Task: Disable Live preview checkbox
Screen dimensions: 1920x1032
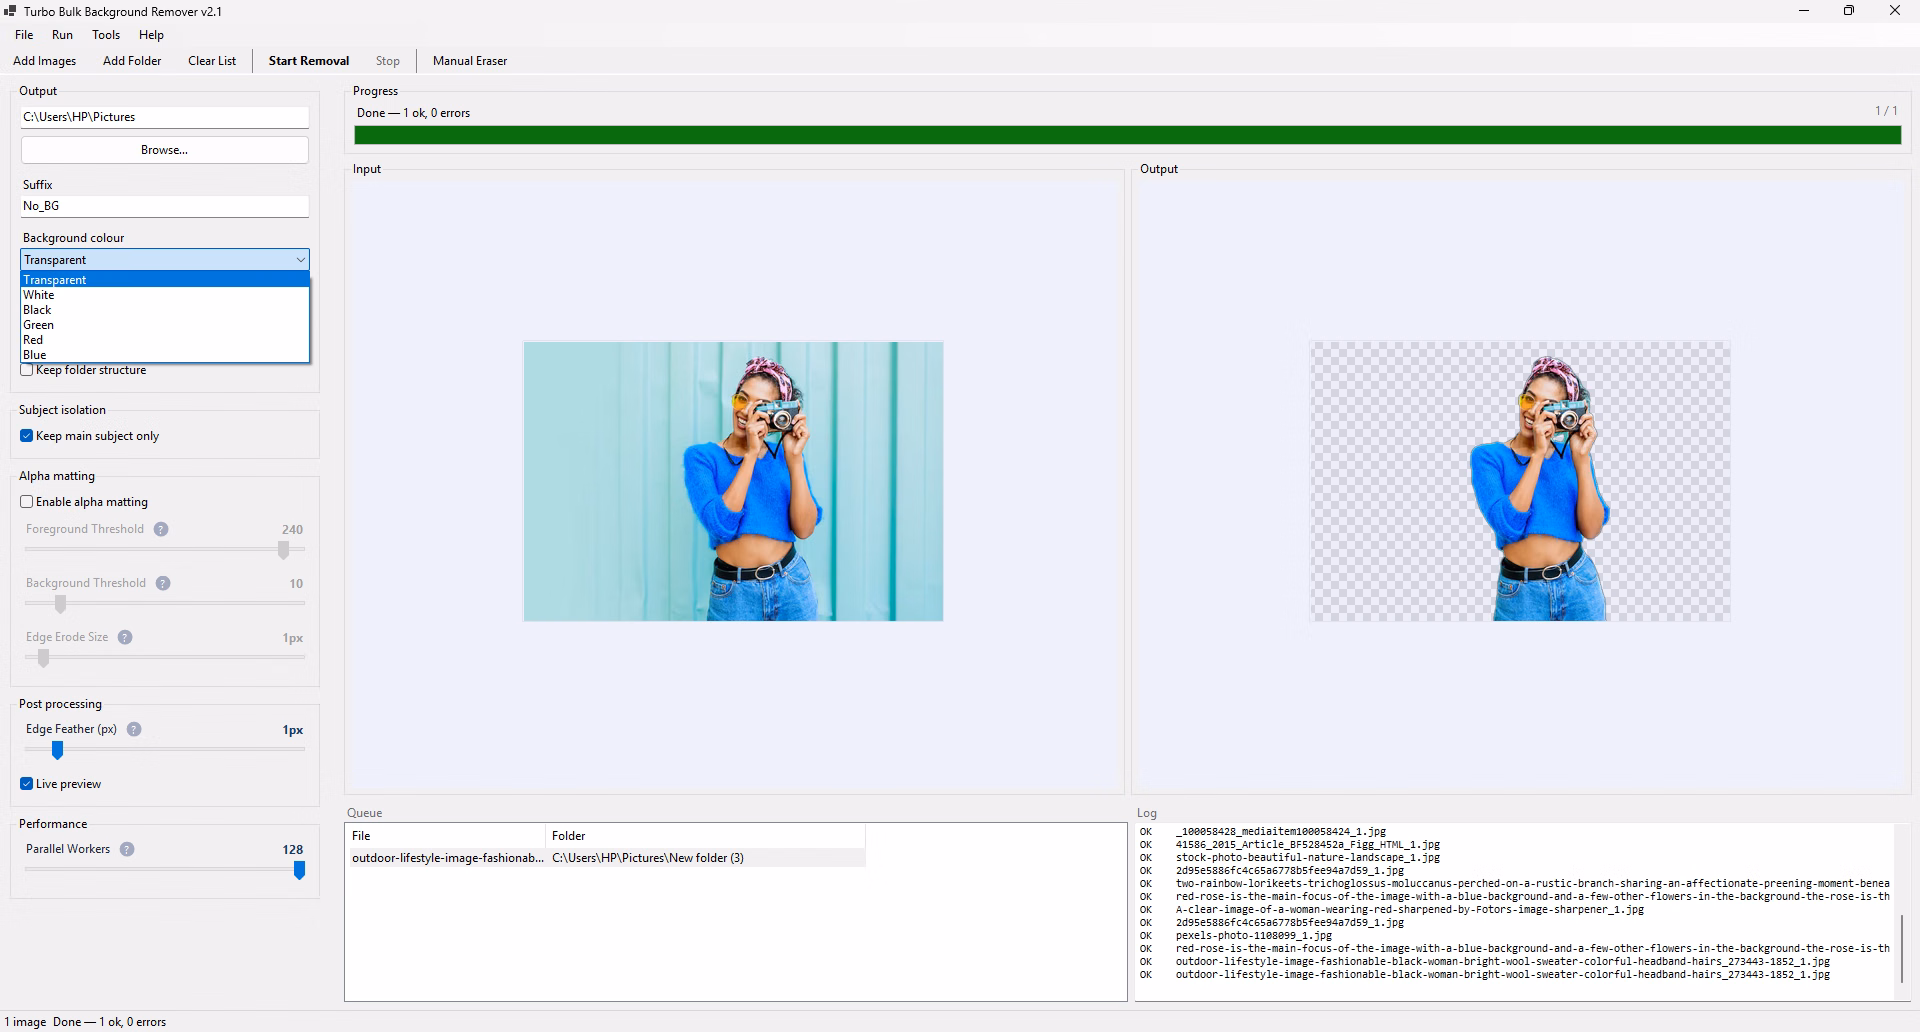Action: point(27,784)
